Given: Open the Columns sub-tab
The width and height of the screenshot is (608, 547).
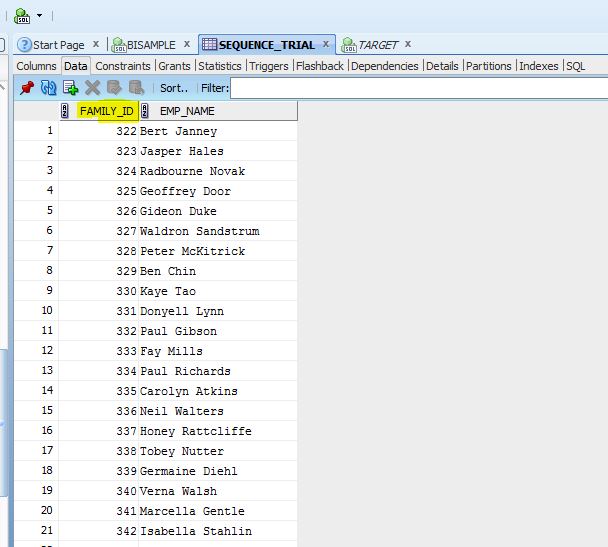Looking at the screenshot, I should point(36,66).
